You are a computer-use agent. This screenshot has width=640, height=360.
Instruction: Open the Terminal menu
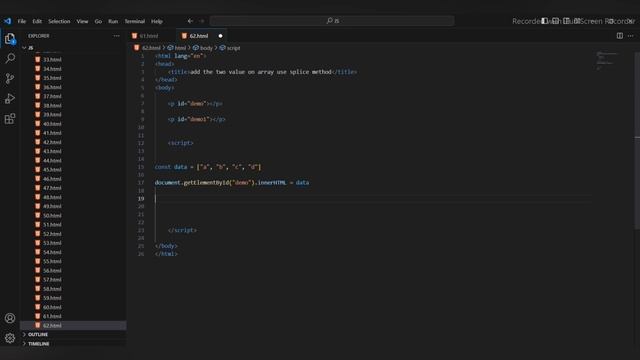(x=135, y=21)
